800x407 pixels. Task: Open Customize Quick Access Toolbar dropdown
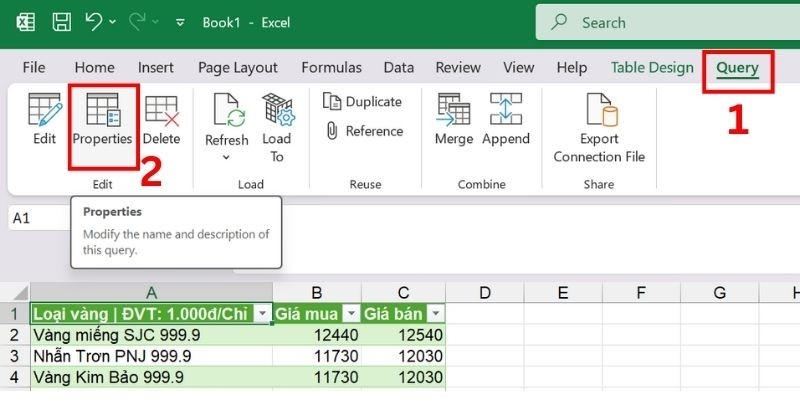pos(180,22)
